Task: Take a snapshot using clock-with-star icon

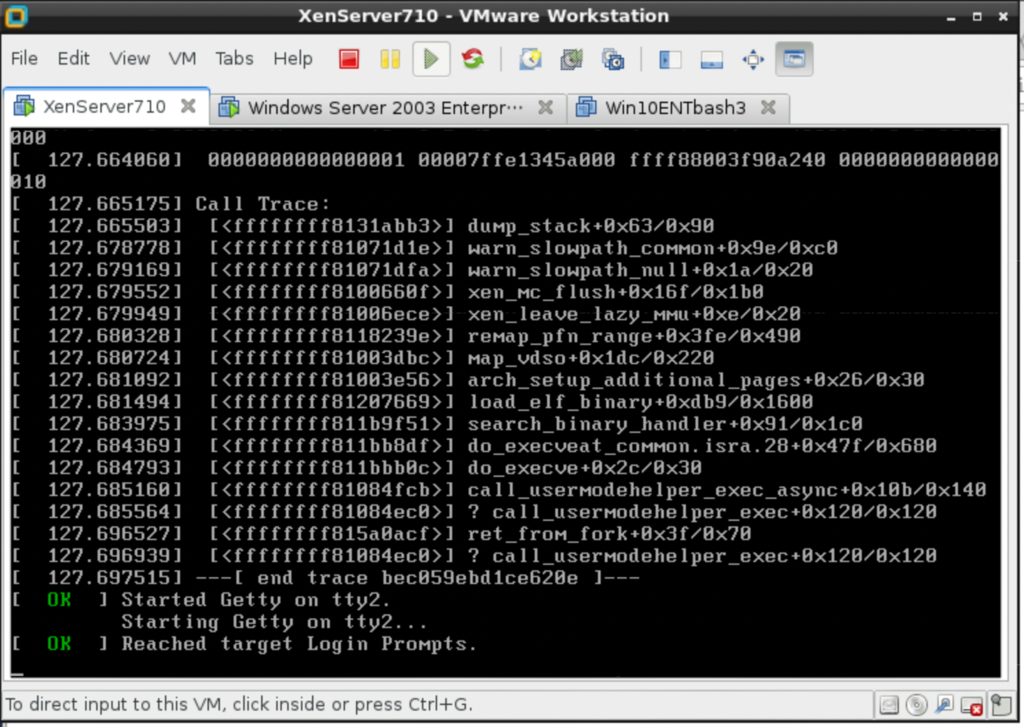Action: click(530, 59)
